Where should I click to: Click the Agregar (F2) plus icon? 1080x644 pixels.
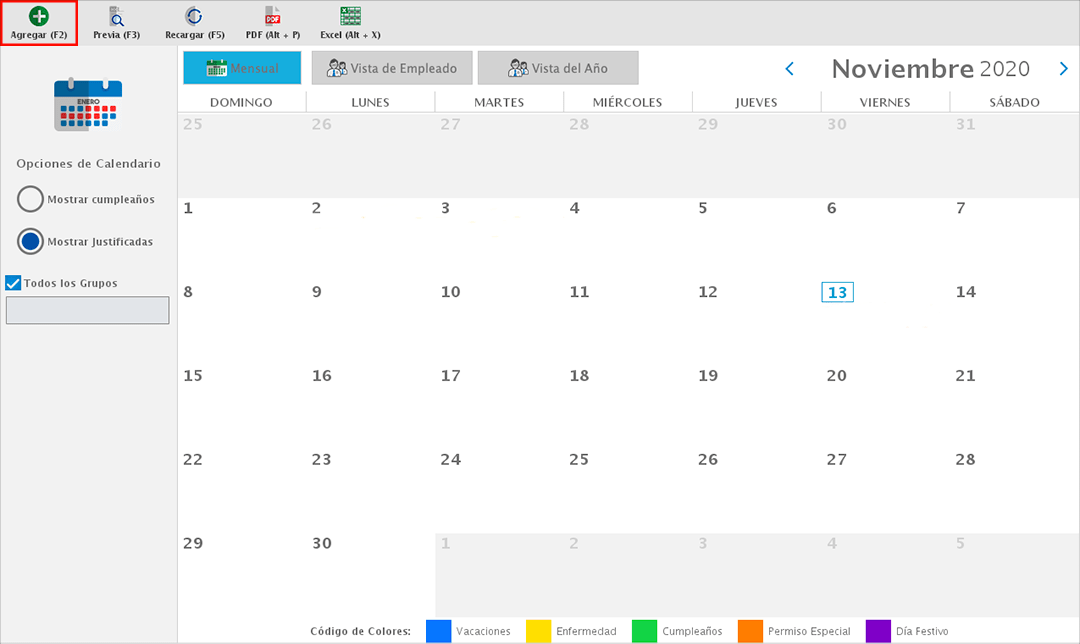(39, 16)
